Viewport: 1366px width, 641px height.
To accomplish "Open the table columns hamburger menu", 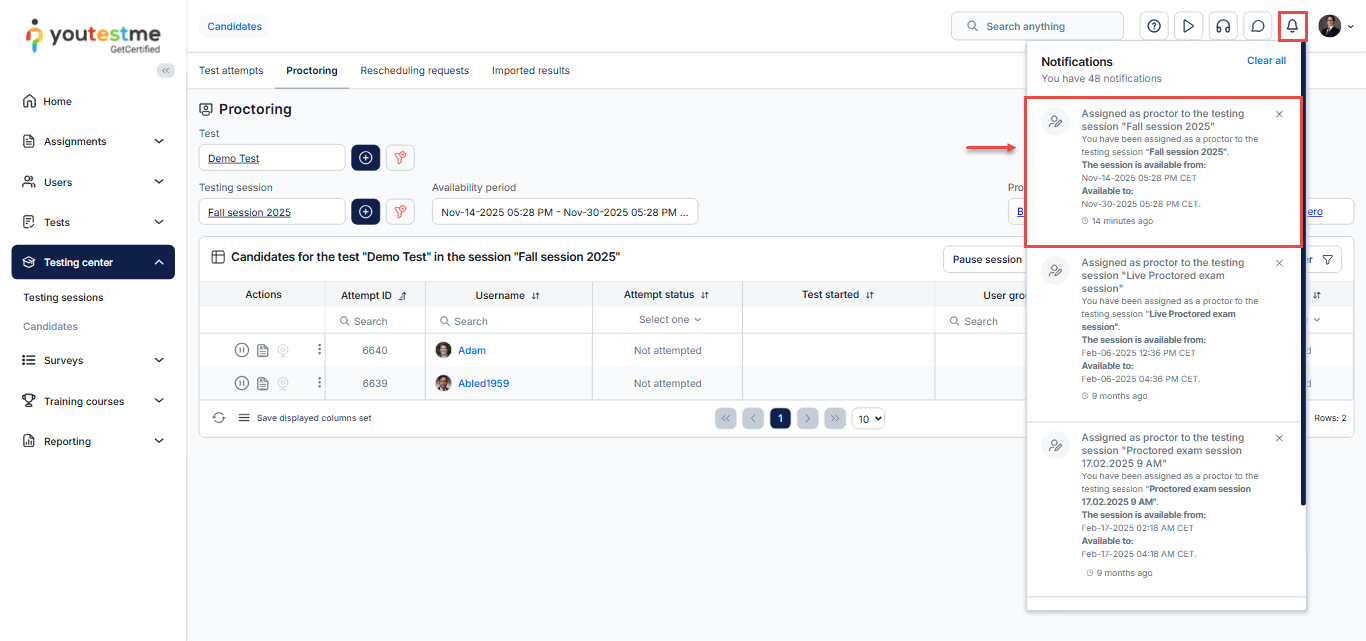I will tap(244, 418).
